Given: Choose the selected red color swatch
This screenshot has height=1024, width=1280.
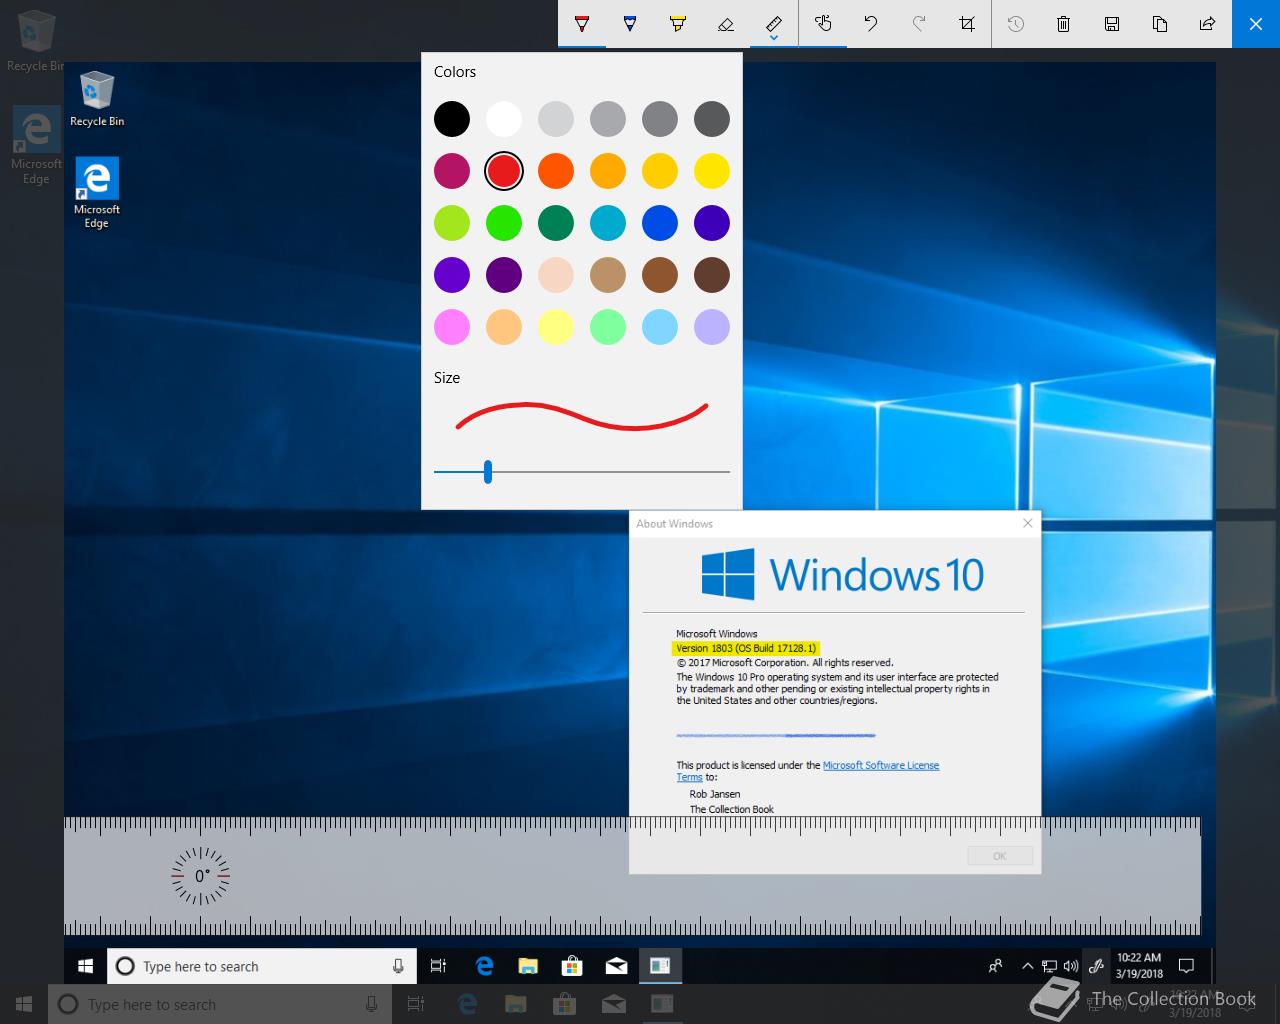Looking at the screenshot, I should coord(504,171).
